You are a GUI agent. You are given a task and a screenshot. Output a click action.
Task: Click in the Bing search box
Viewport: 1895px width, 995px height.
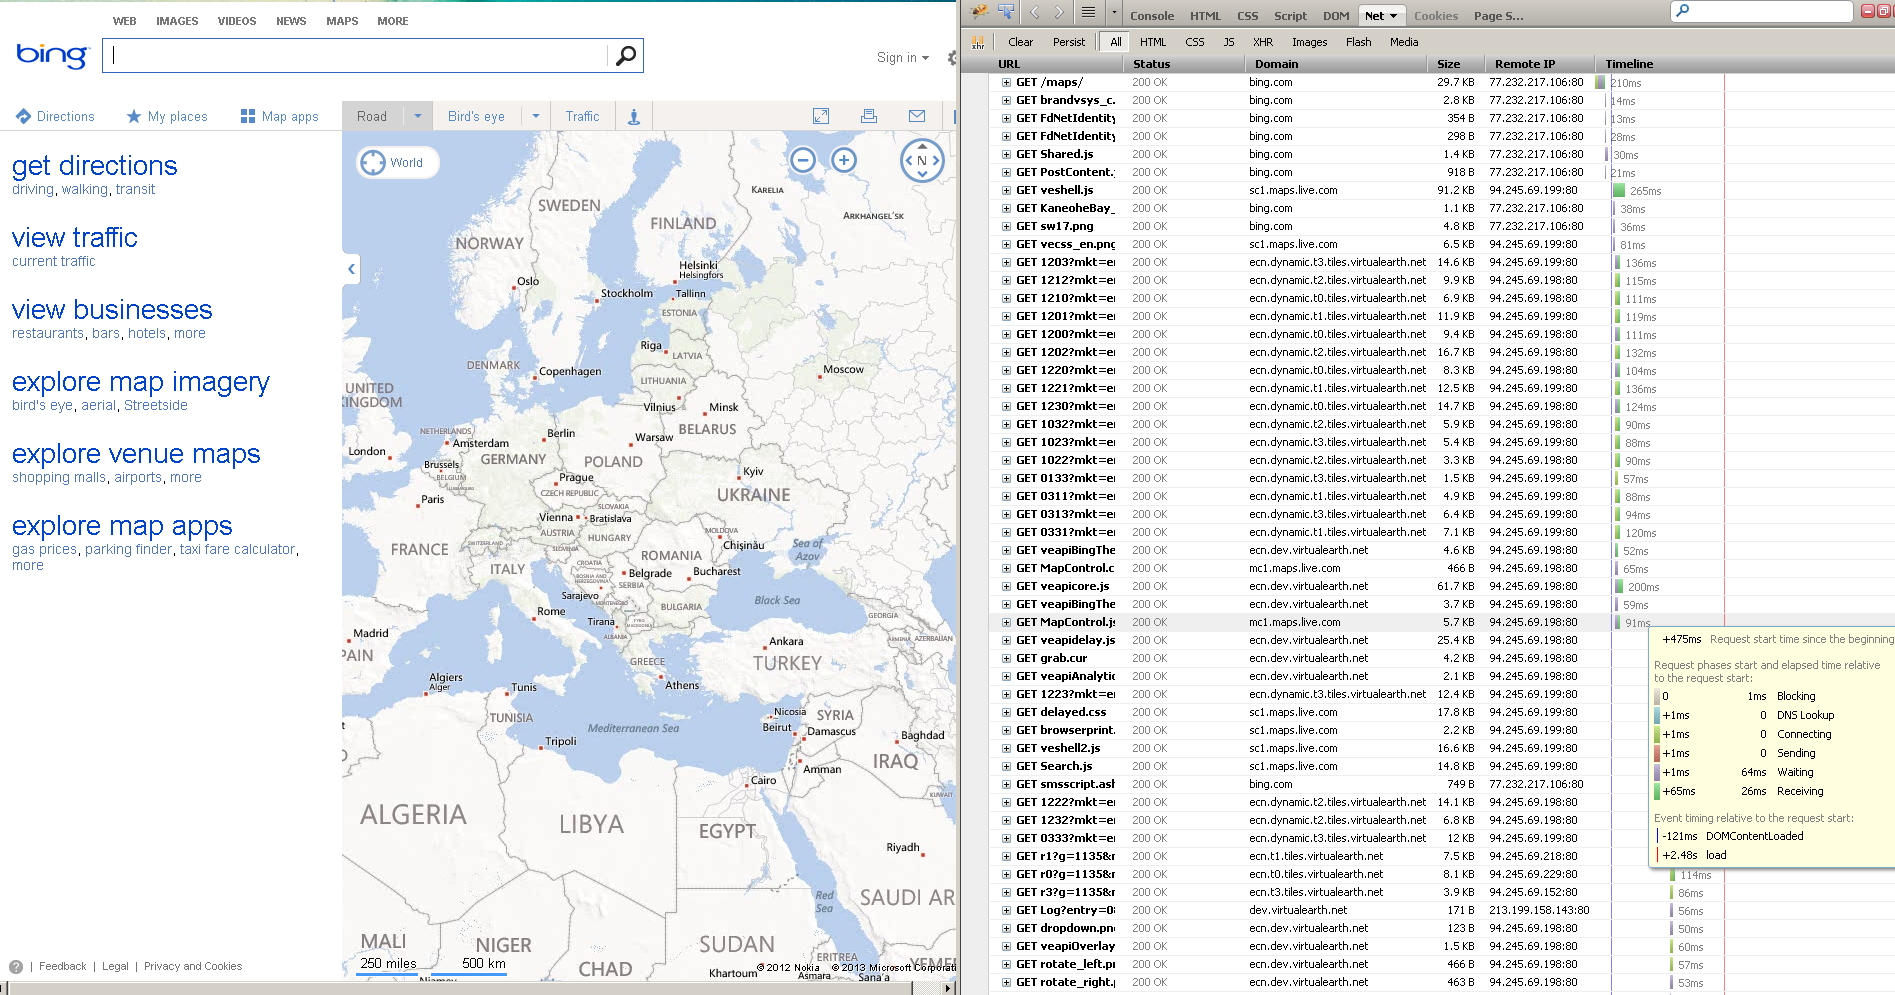[355, 56]
